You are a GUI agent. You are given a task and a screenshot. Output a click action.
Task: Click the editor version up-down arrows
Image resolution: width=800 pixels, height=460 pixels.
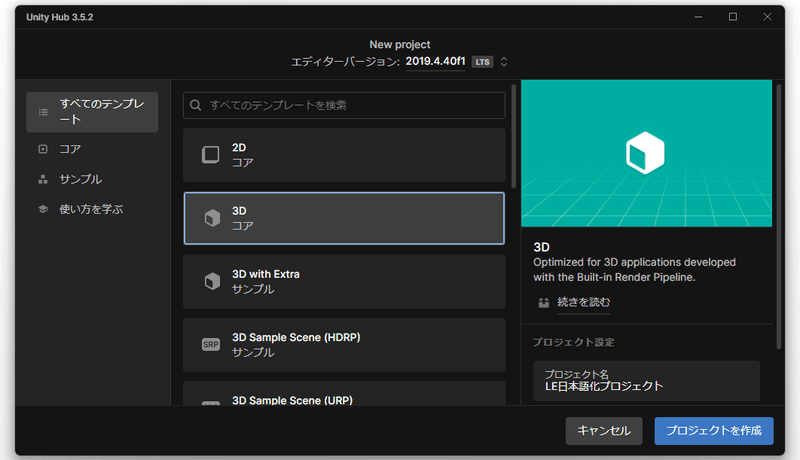504,62
